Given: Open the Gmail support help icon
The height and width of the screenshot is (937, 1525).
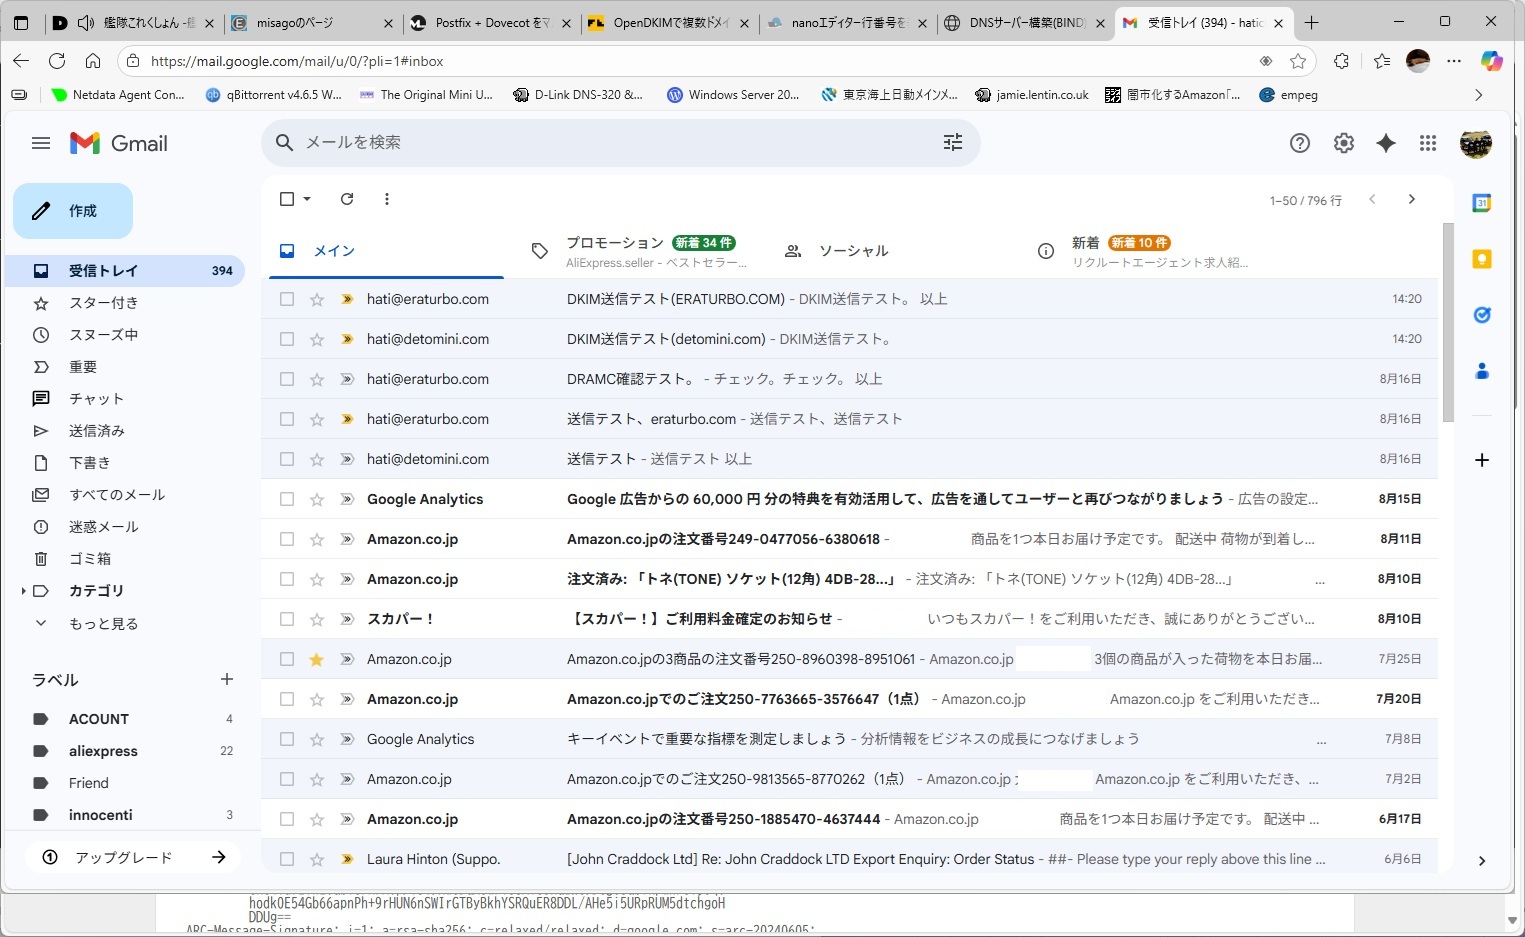Looking at the screenshot, I should 1300,143.
